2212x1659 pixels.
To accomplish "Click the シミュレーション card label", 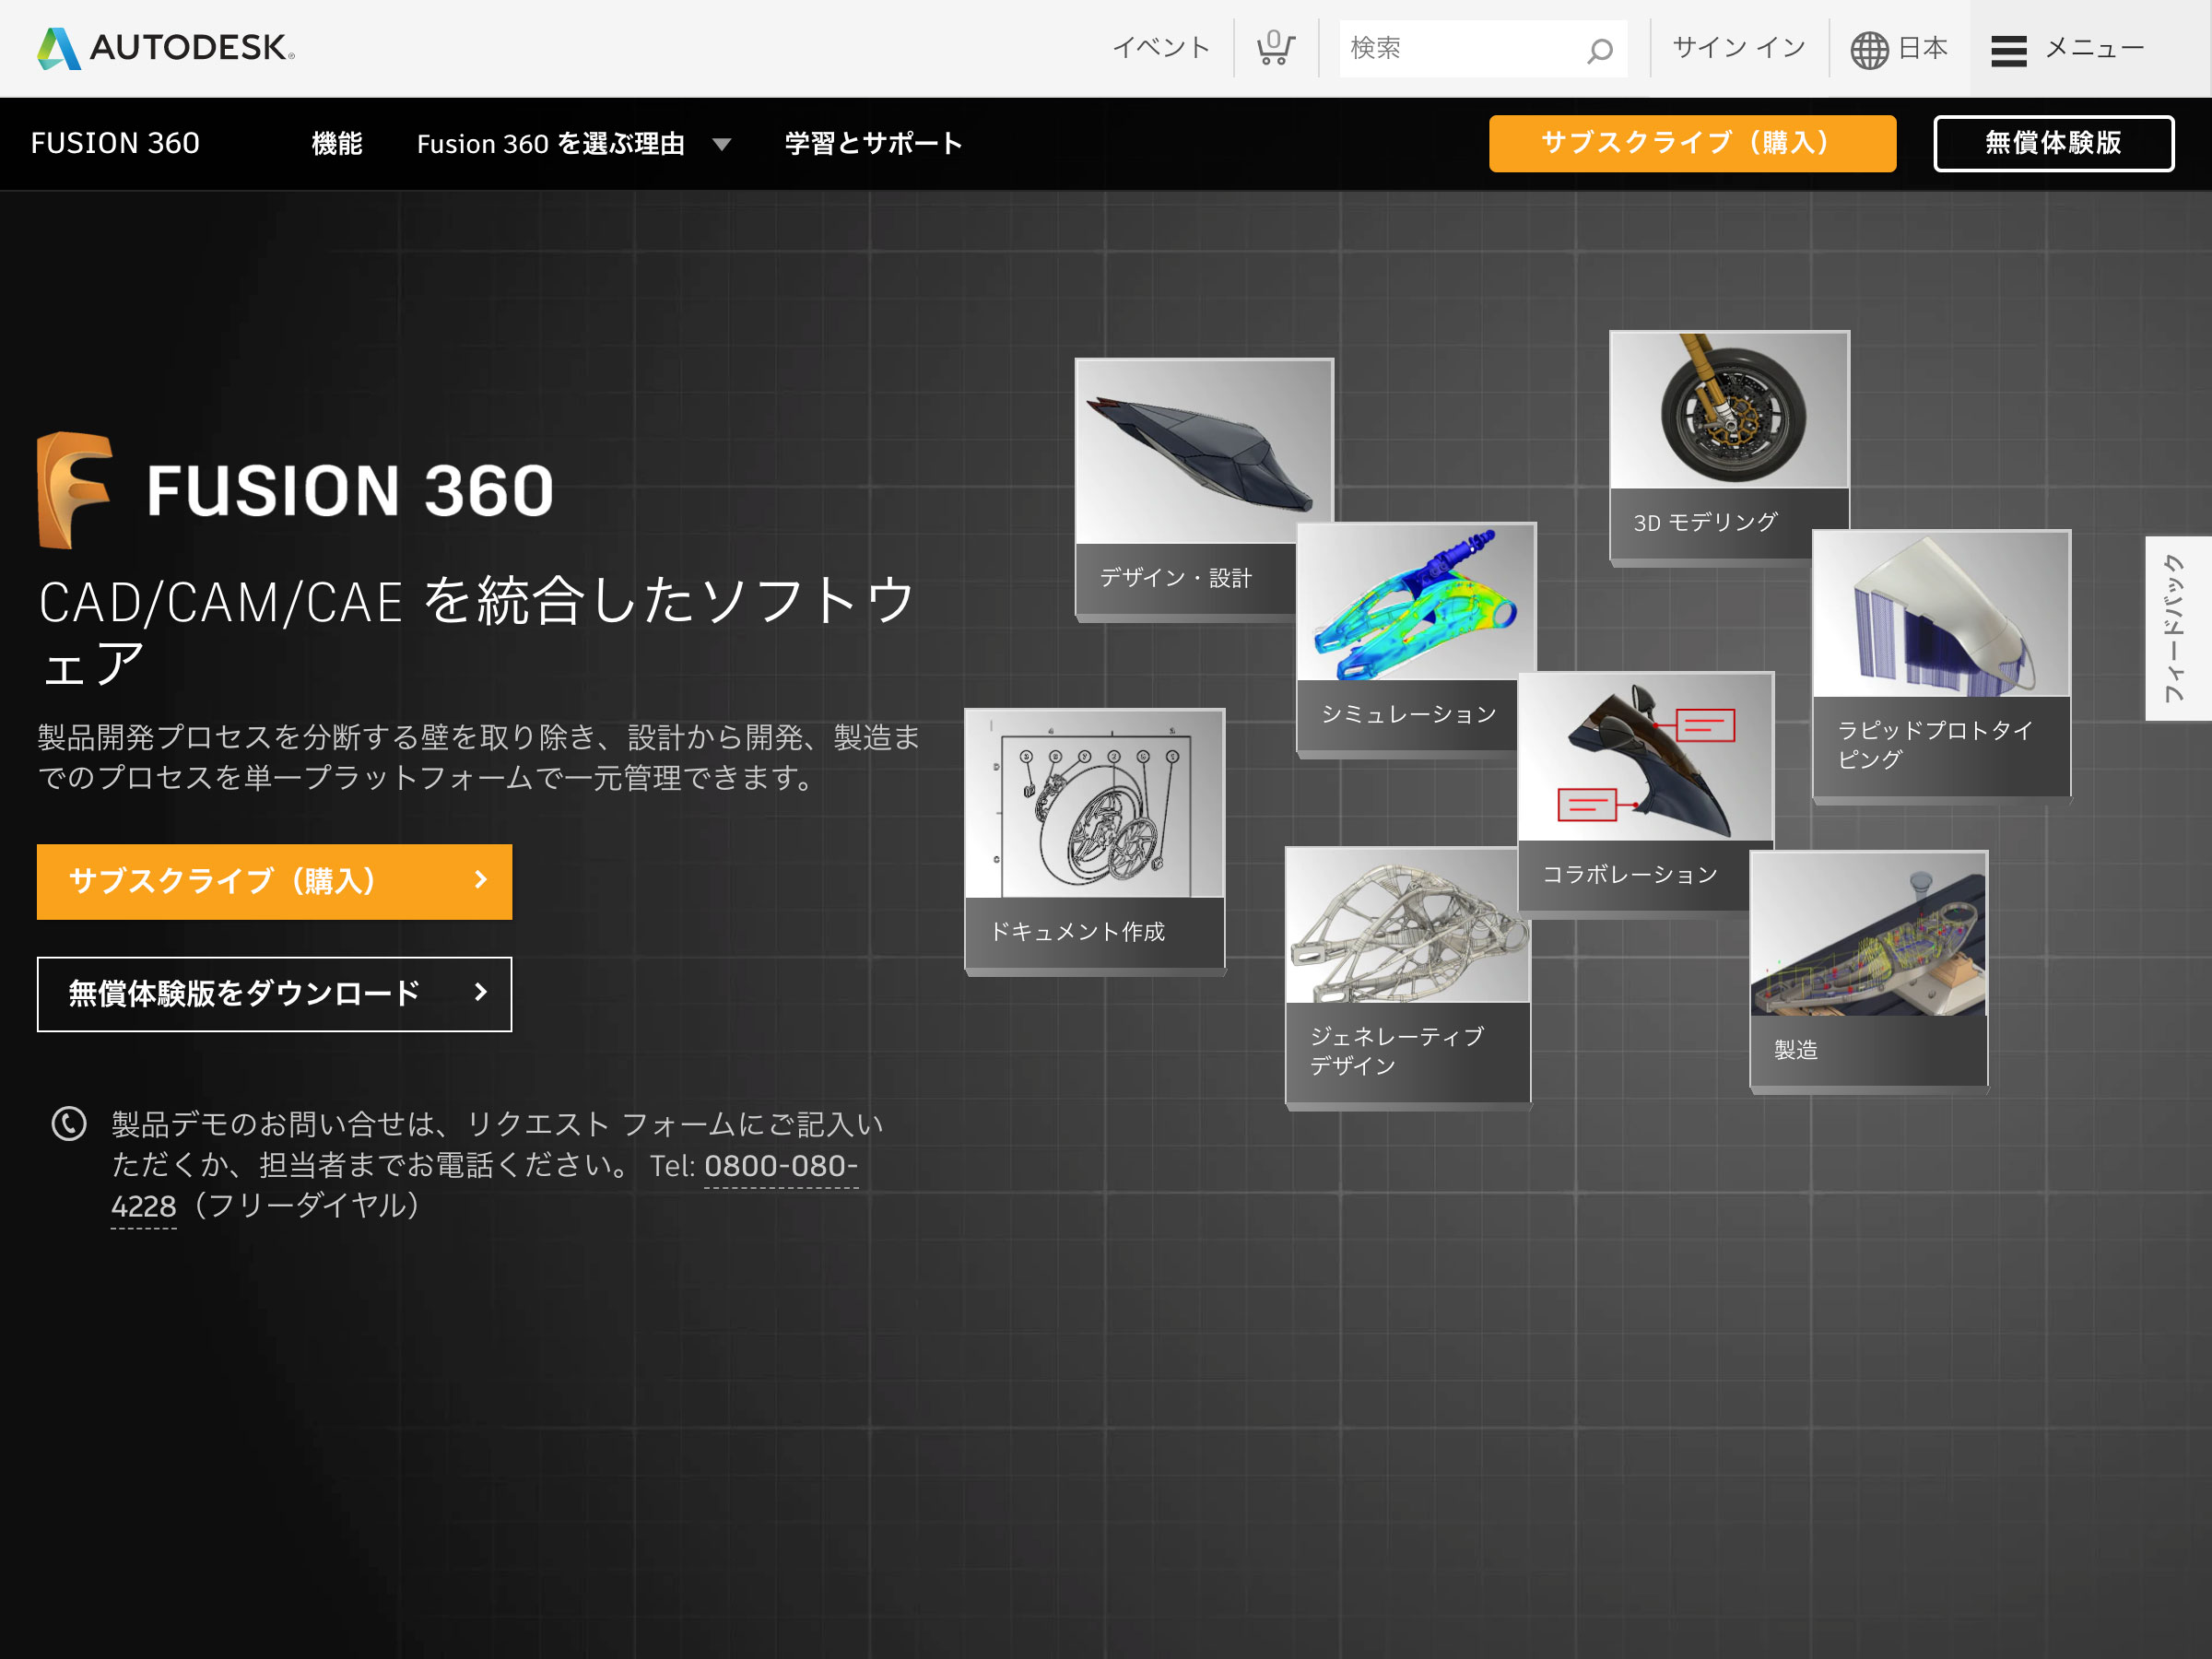I will [1408, 714].
